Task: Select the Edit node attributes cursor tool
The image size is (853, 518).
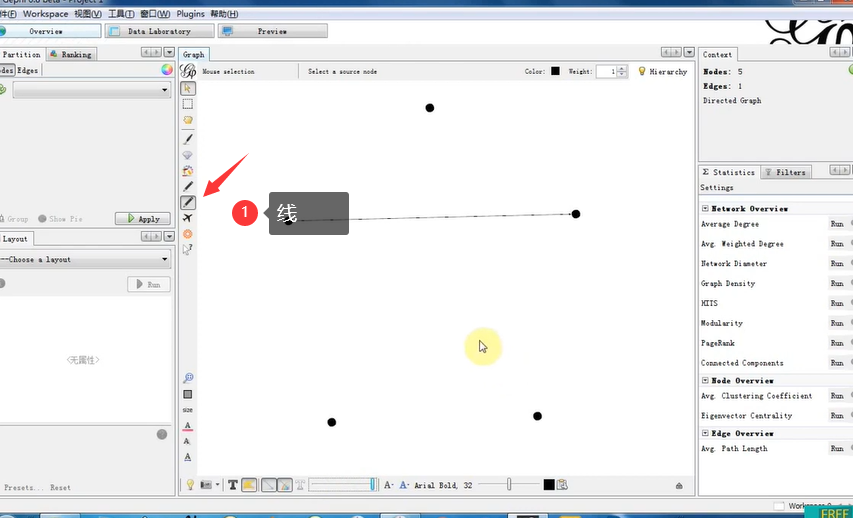Action: 188,250
